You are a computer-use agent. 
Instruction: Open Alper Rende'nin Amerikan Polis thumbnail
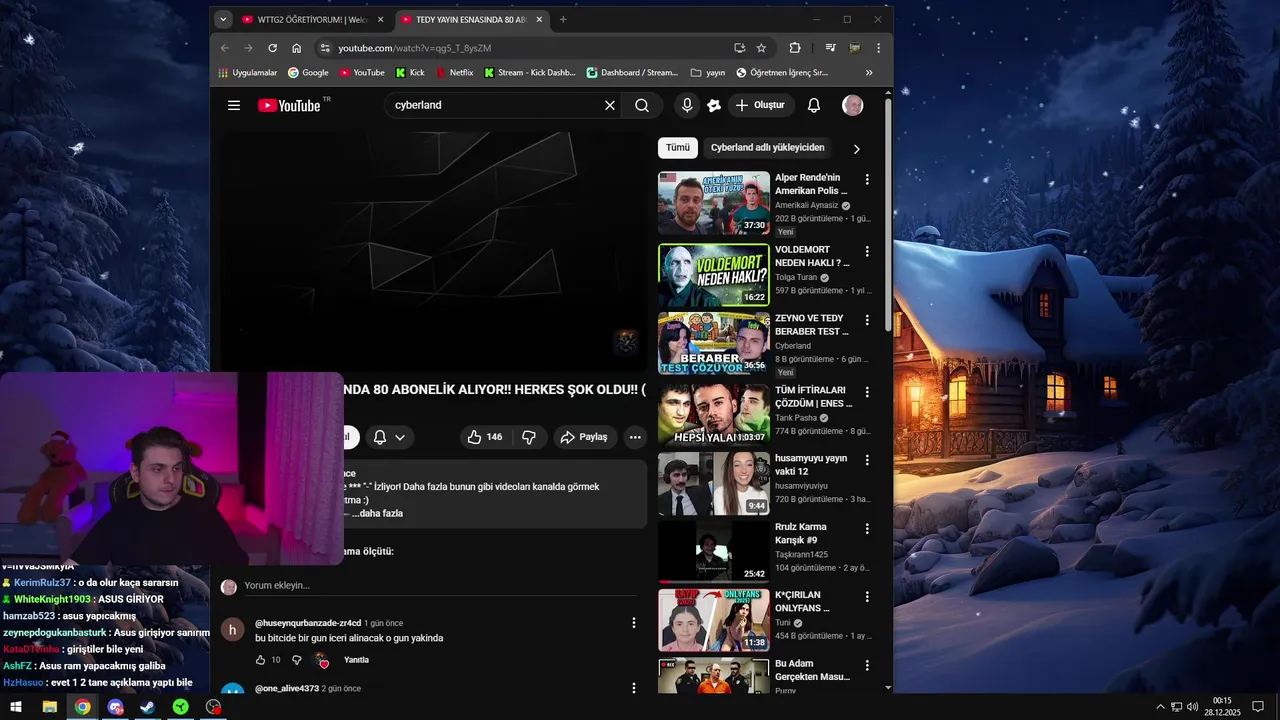[x=714, y=203]
